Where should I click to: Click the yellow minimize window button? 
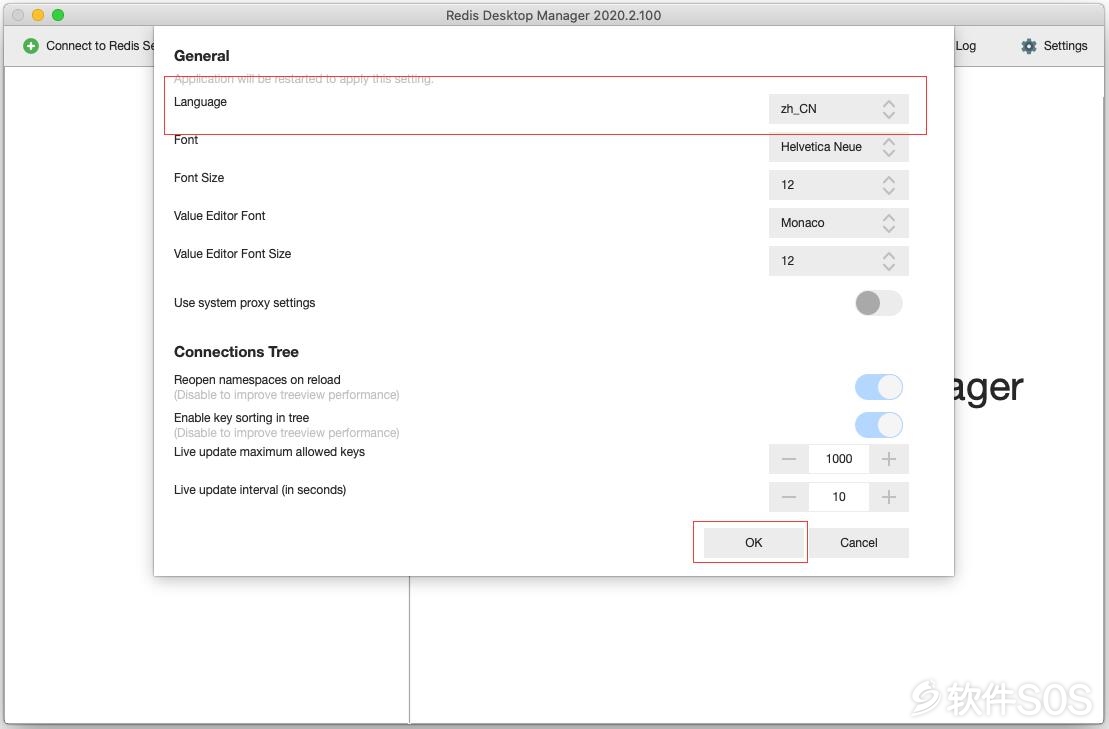tap(38, 15)
